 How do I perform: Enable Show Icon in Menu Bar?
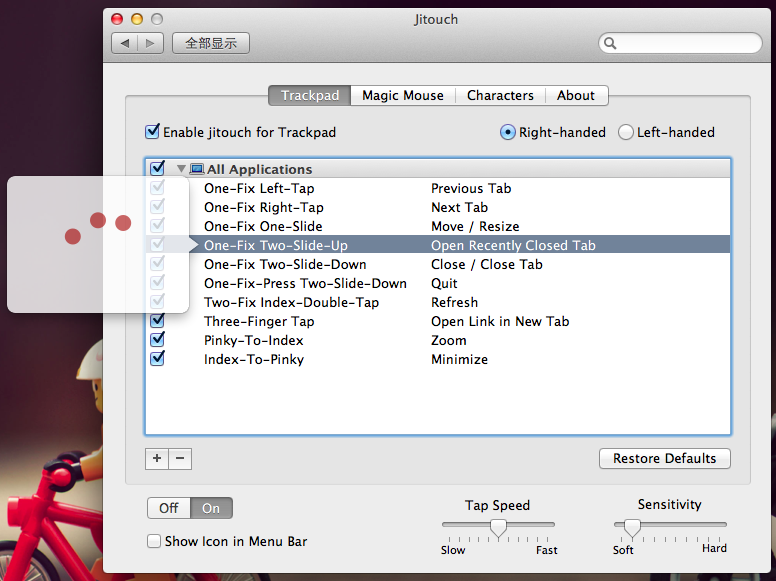154,541
